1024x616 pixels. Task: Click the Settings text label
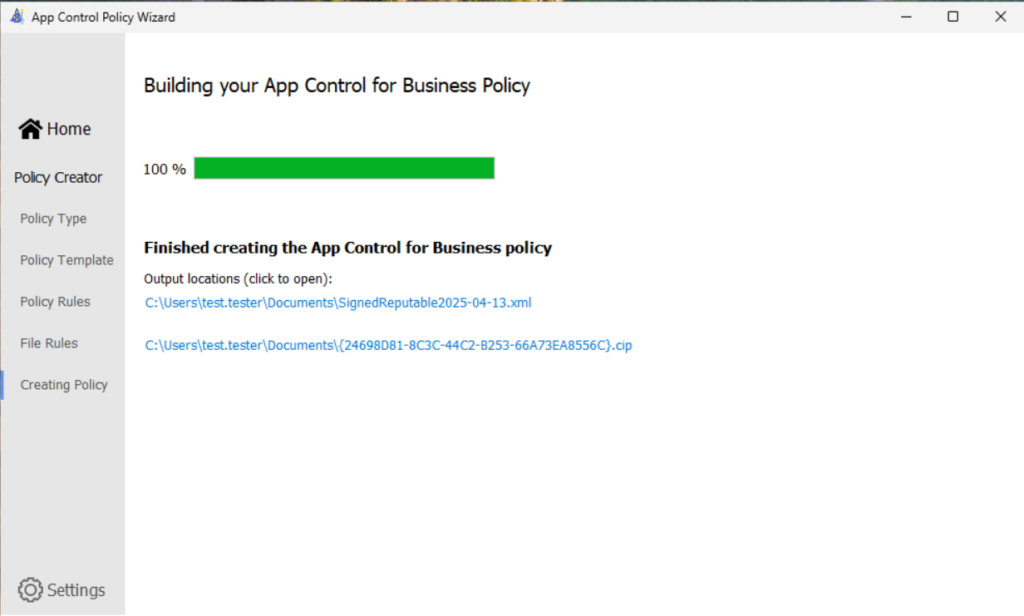[x=76, y=590]
